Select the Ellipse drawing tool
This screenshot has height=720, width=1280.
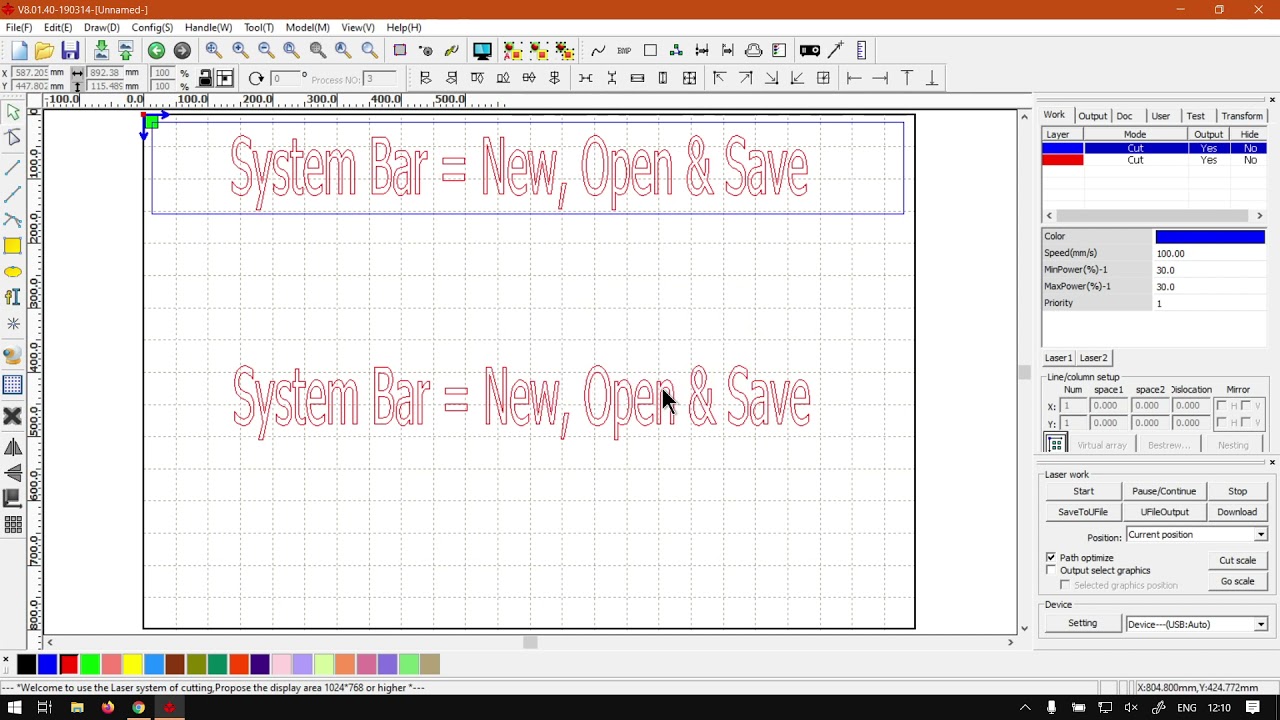(13, 272)
